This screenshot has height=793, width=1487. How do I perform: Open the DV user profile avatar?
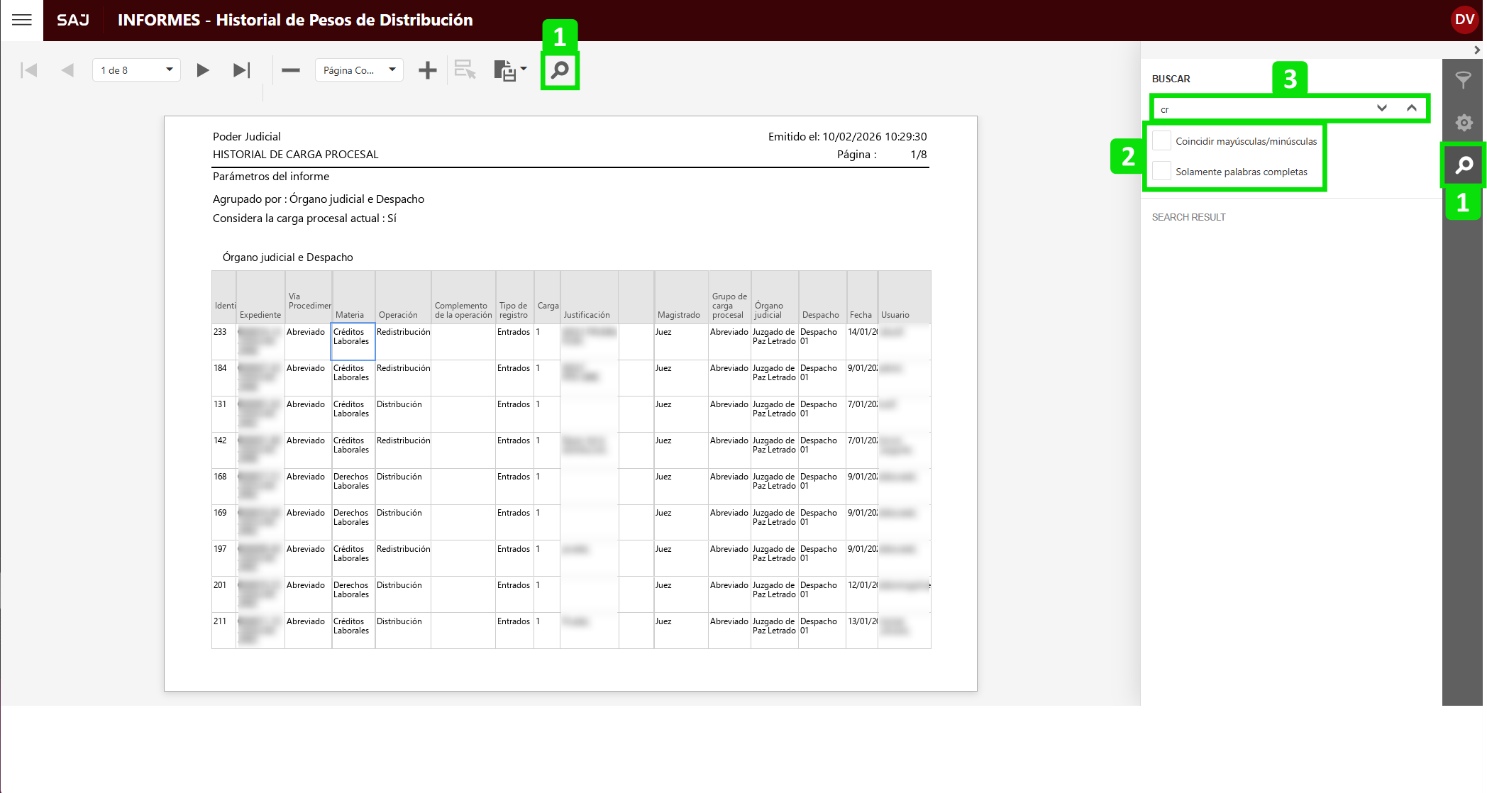(x=1464, y=20)
